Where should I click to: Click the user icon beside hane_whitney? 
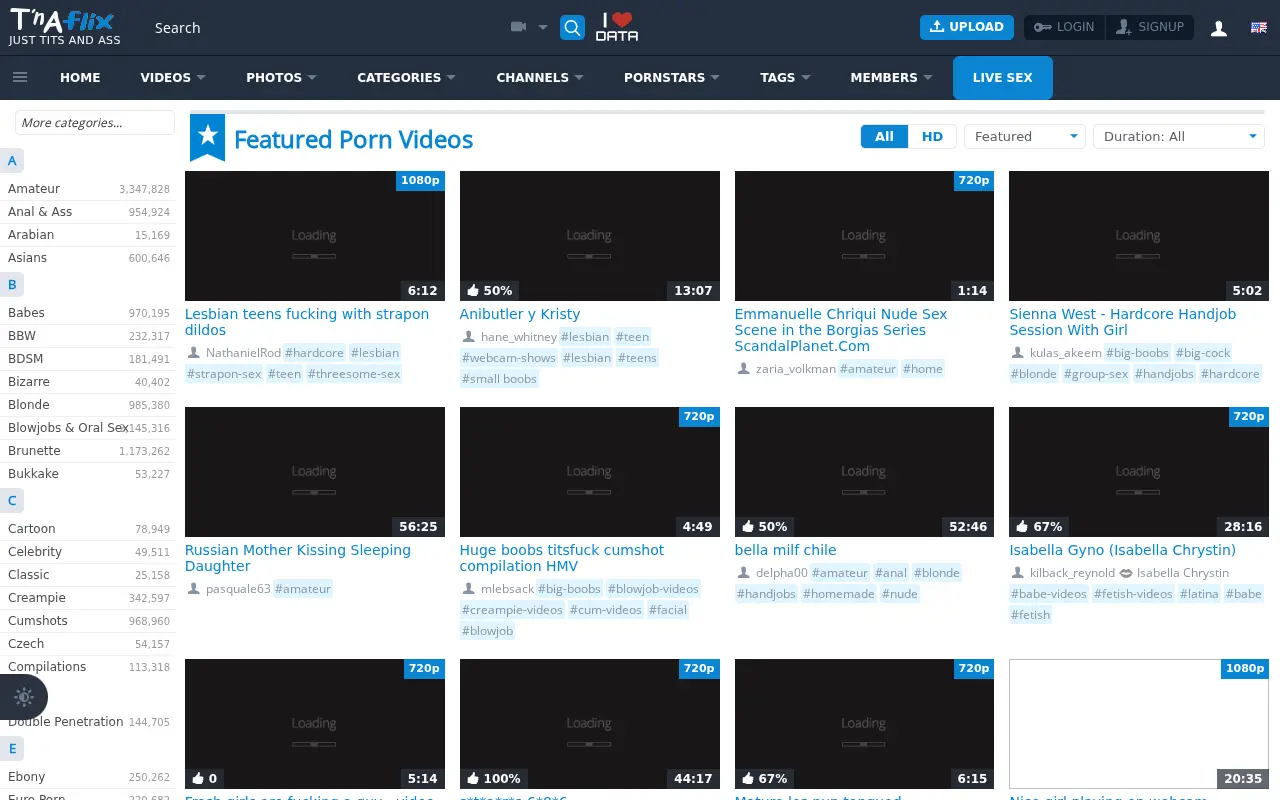tap(468, 337)
